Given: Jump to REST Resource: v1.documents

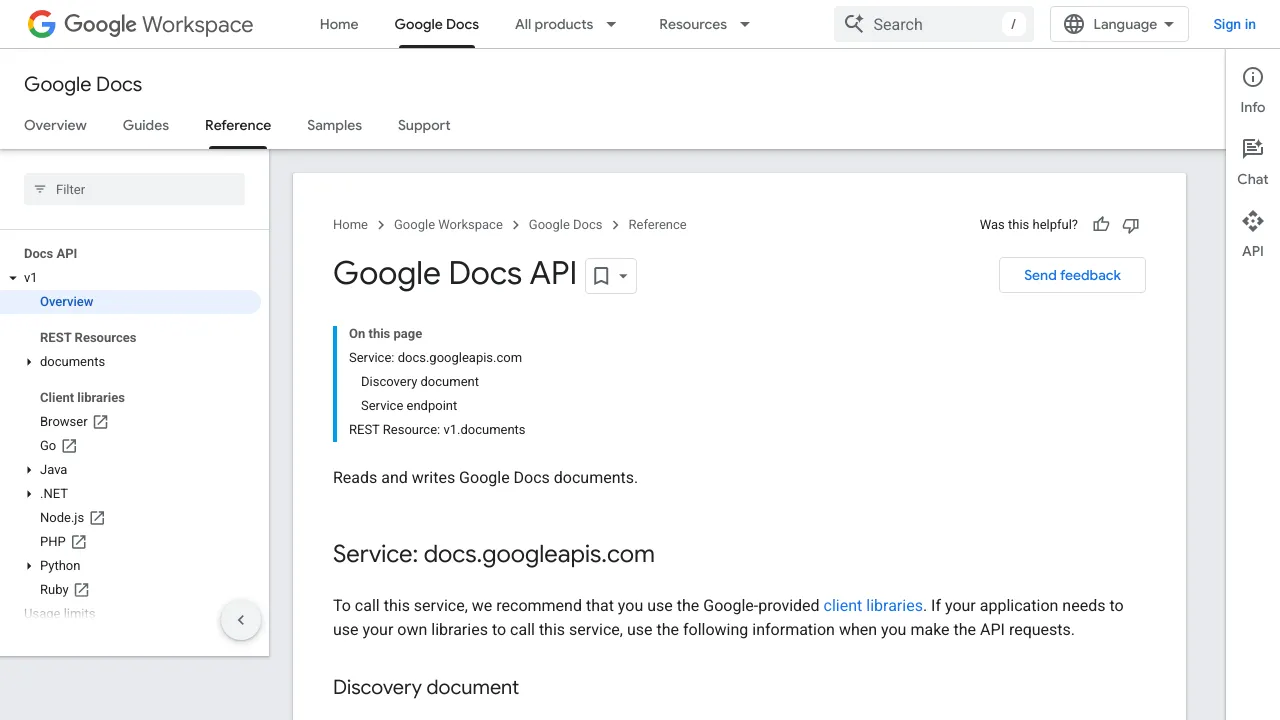Looking at the screenshot, I should [x=437, y=430].
